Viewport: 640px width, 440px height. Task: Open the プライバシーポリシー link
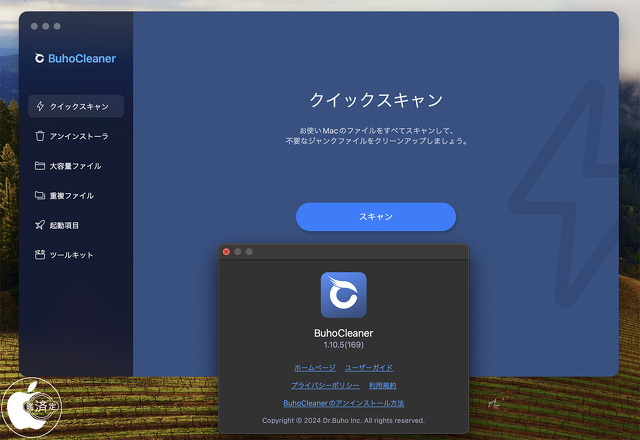(325, 385)
